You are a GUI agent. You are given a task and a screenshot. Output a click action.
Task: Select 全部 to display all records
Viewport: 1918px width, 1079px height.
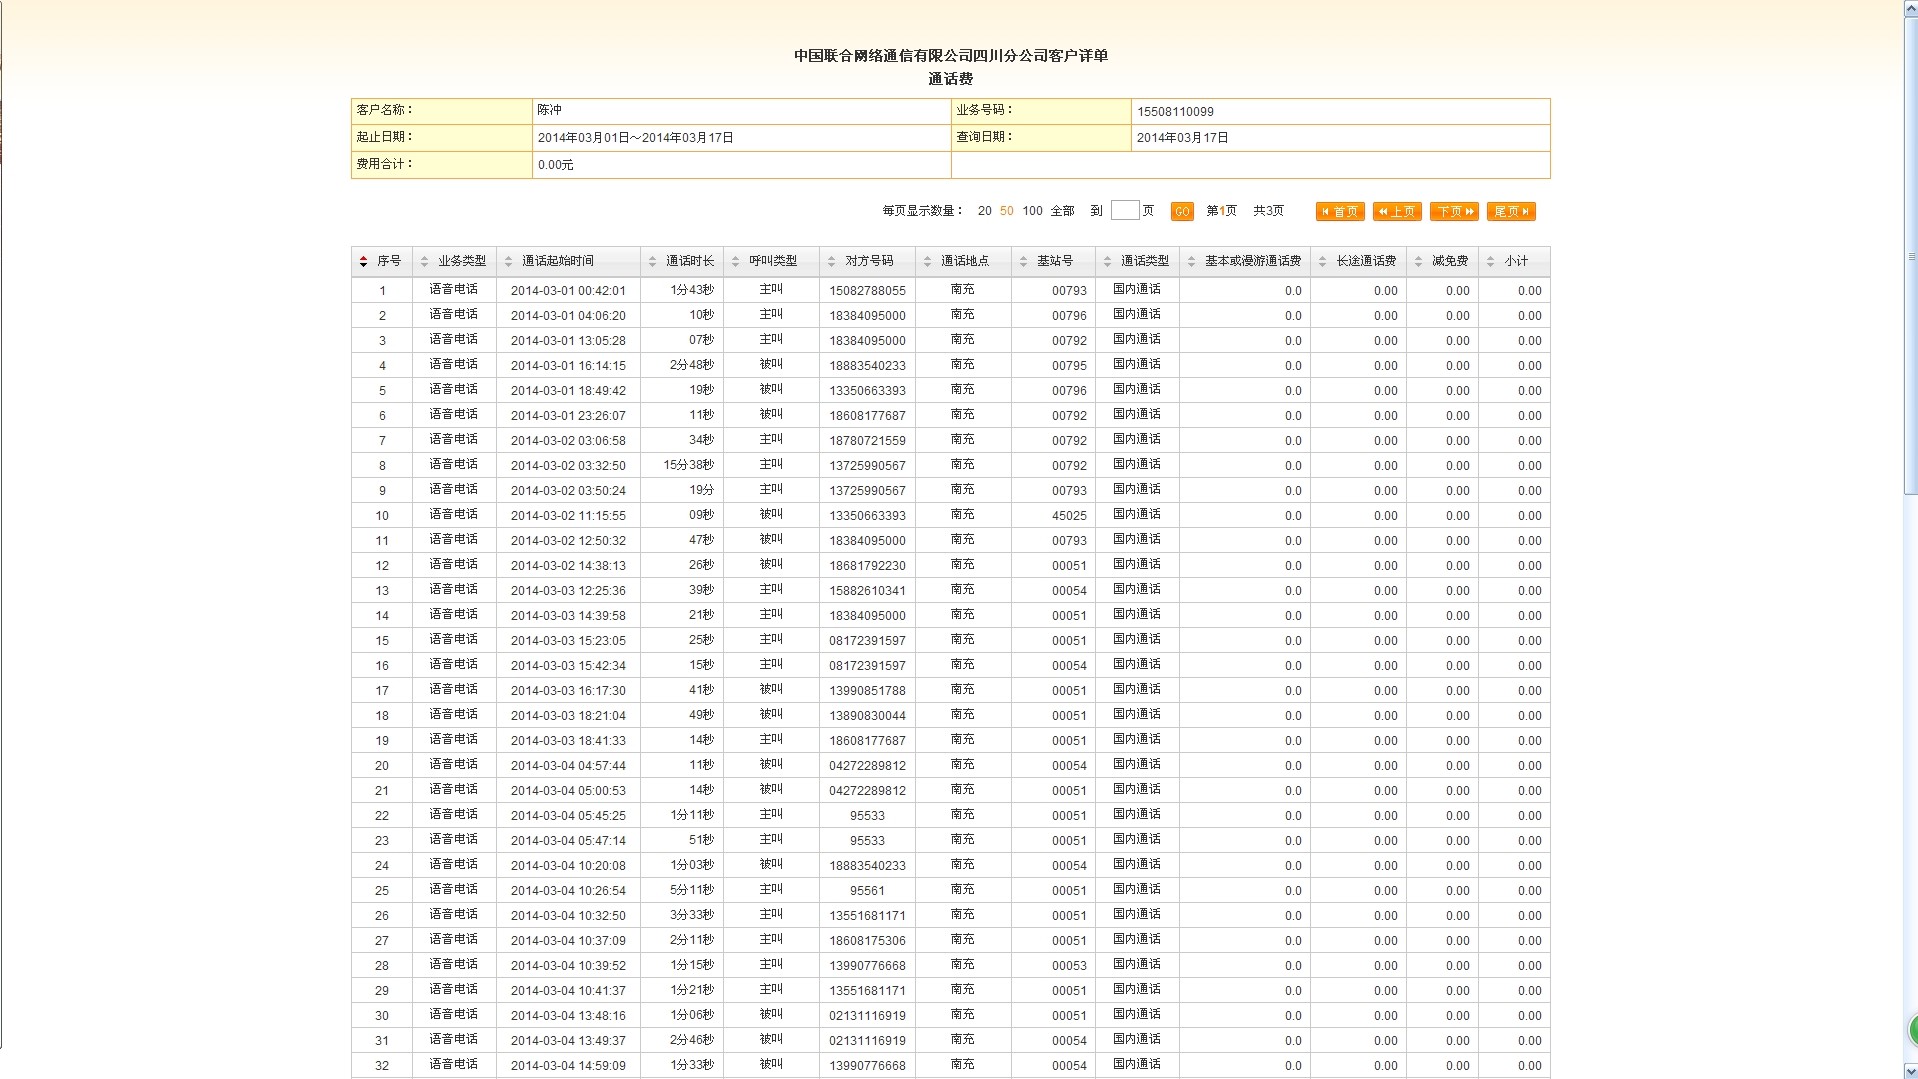(1062, 211)
